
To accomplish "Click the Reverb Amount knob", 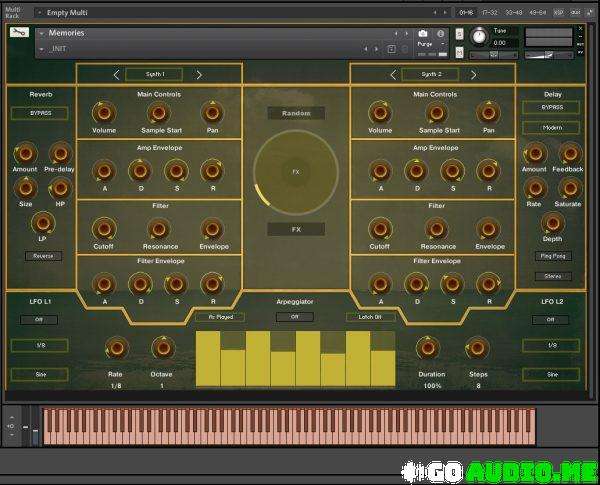I will (25, 153).
